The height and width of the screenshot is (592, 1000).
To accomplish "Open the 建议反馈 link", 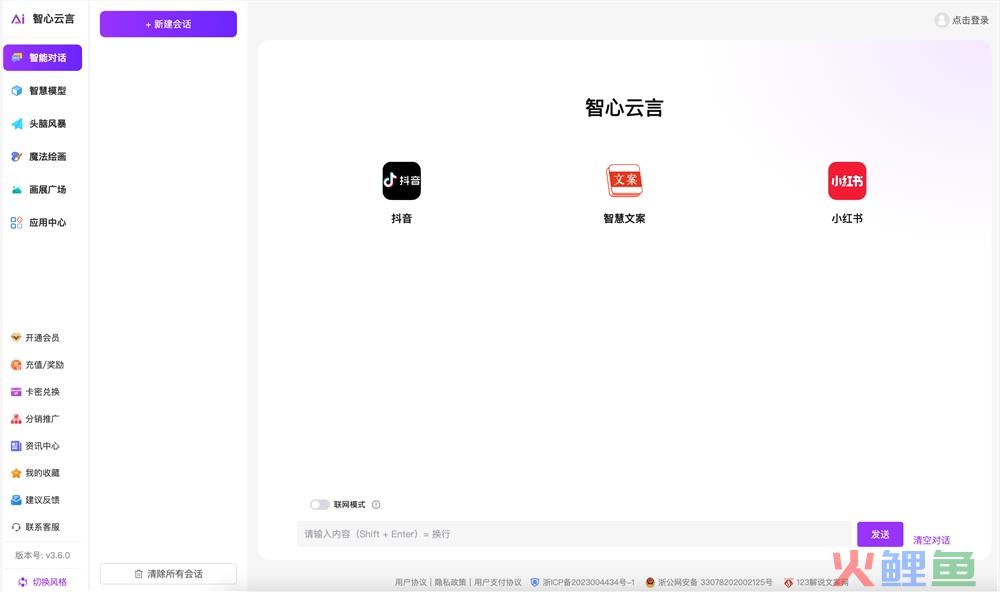I will 42,500.
